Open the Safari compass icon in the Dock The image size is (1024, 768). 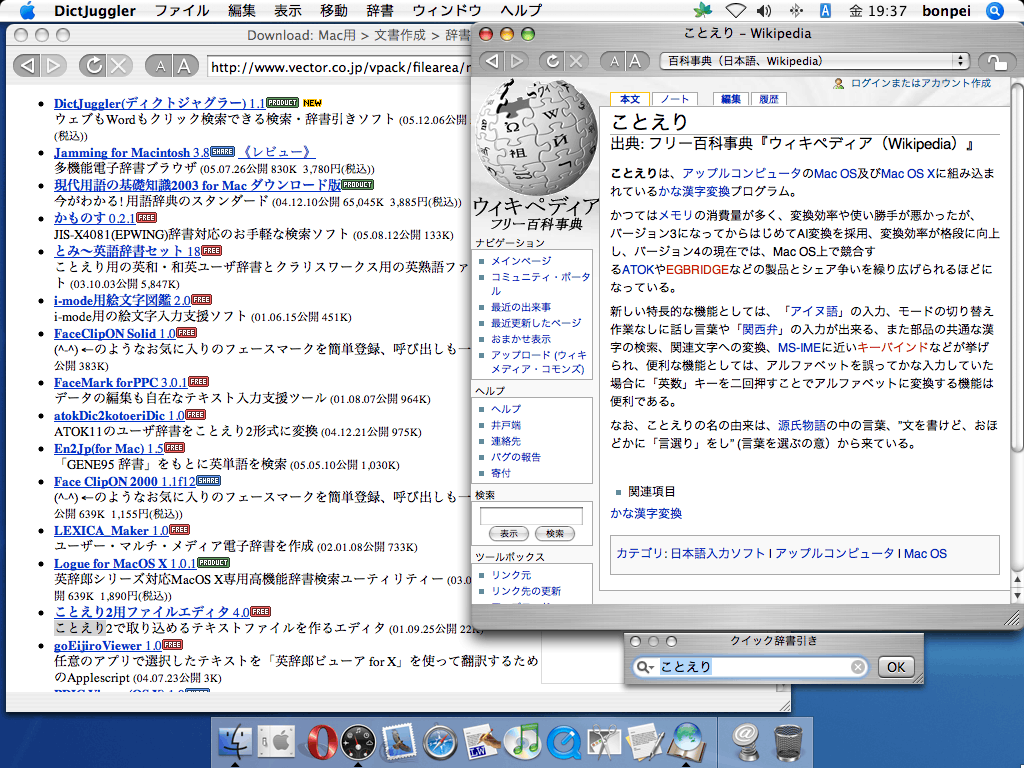click(440, 743)
